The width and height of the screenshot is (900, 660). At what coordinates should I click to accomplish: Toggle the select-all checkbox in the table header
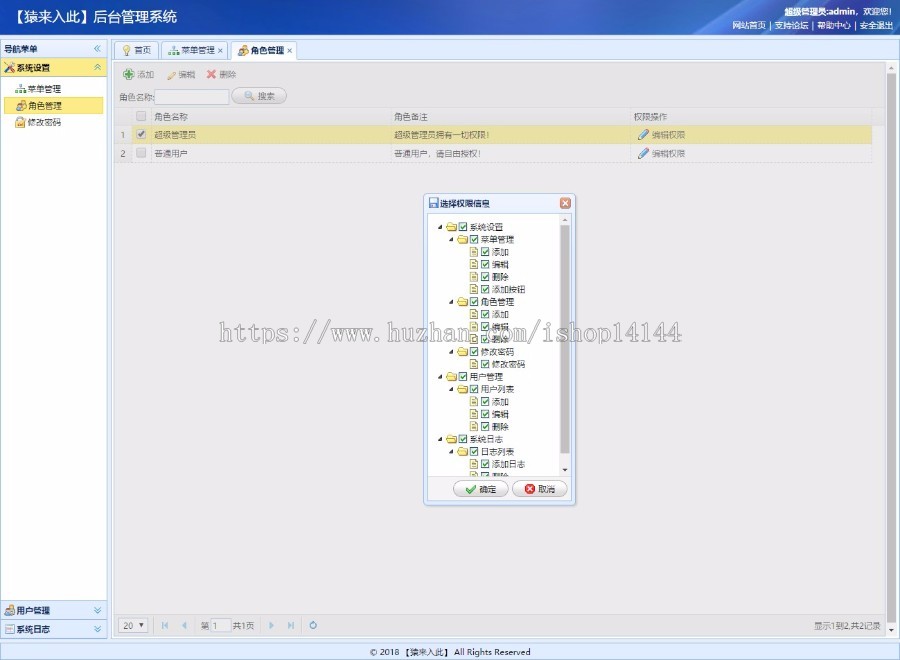pos(139,114)
